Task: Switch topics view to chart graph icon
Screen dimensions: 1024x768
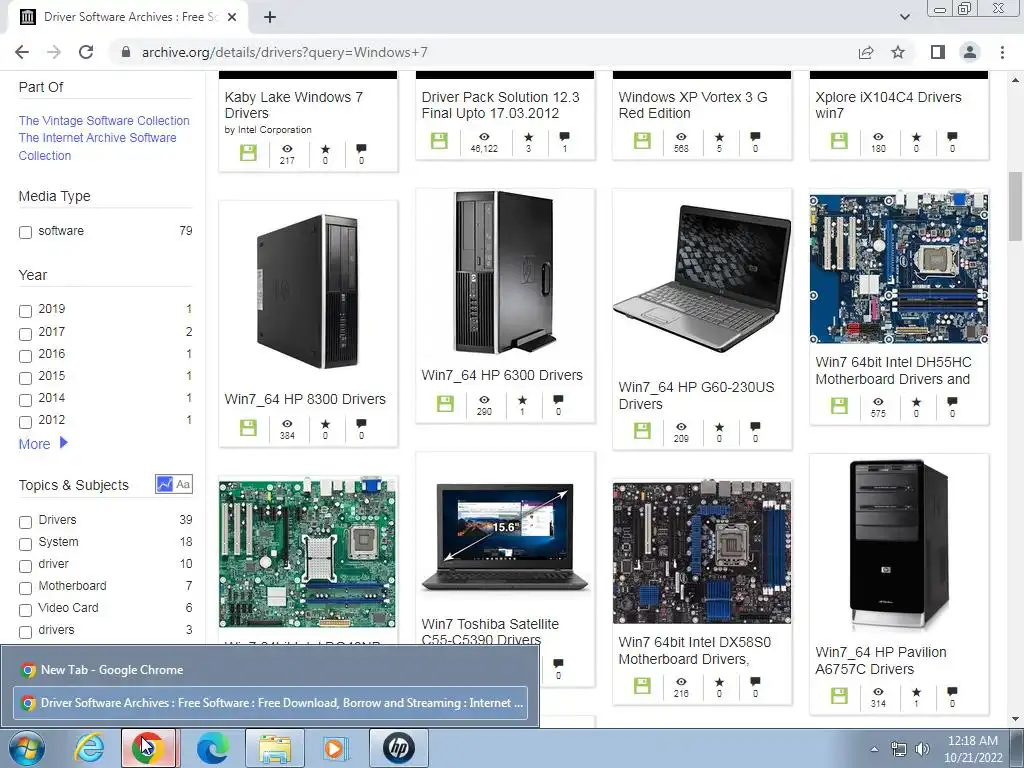Action: 165,485
